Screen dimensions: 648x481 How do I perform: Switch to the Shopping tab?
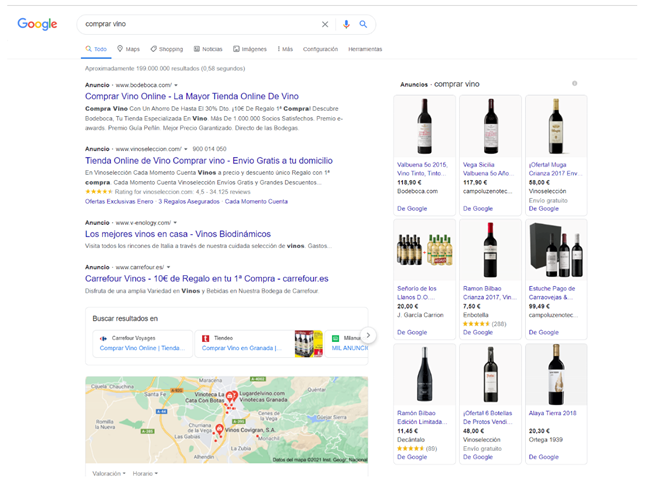click(166, 48)
